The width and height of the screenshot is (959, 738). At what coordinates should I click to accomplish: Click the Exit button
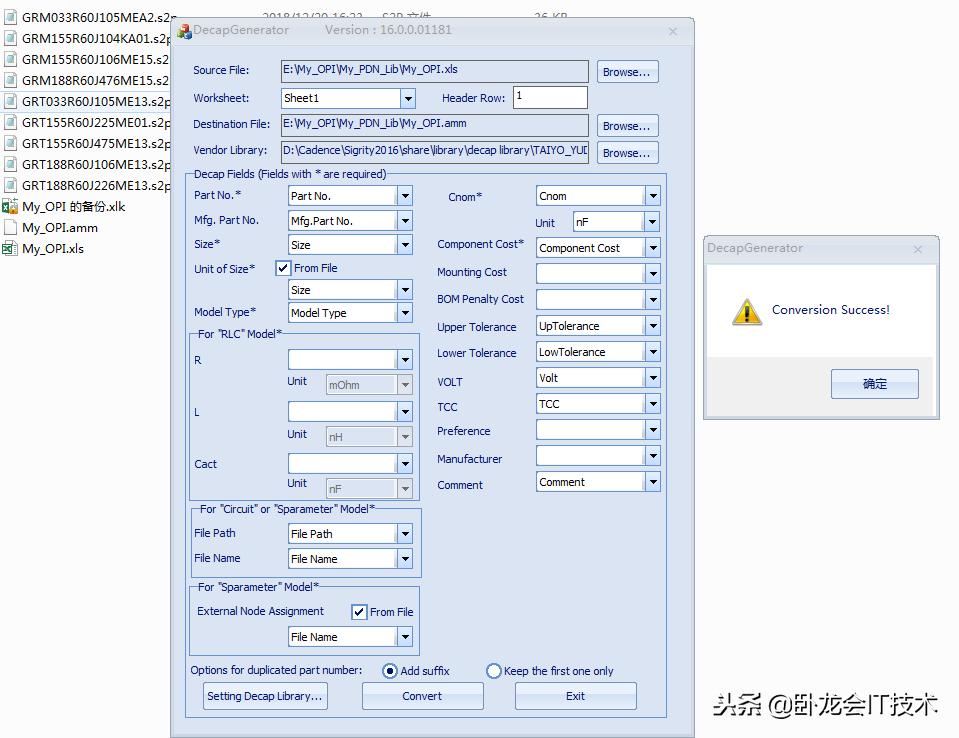(576, 696)
